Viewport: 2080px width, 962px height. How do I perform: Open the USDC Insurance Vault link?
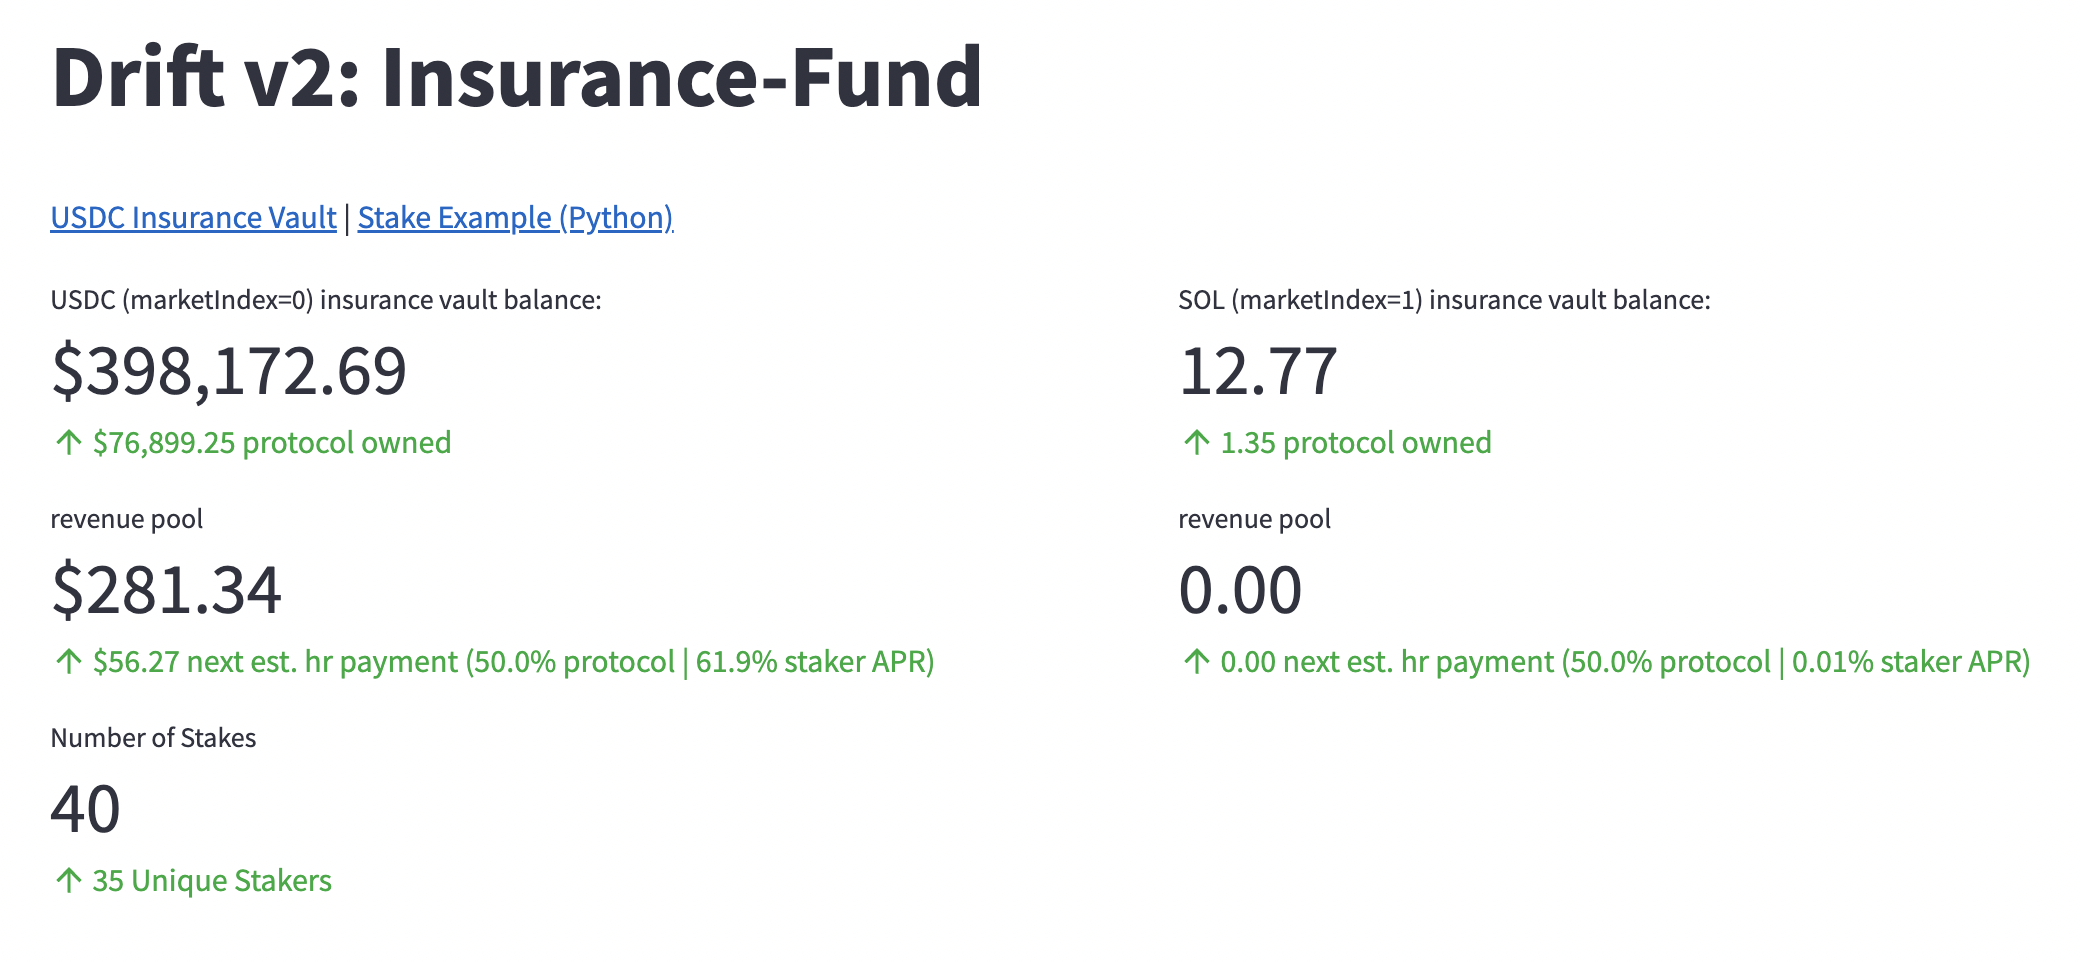tap(193, 218)
